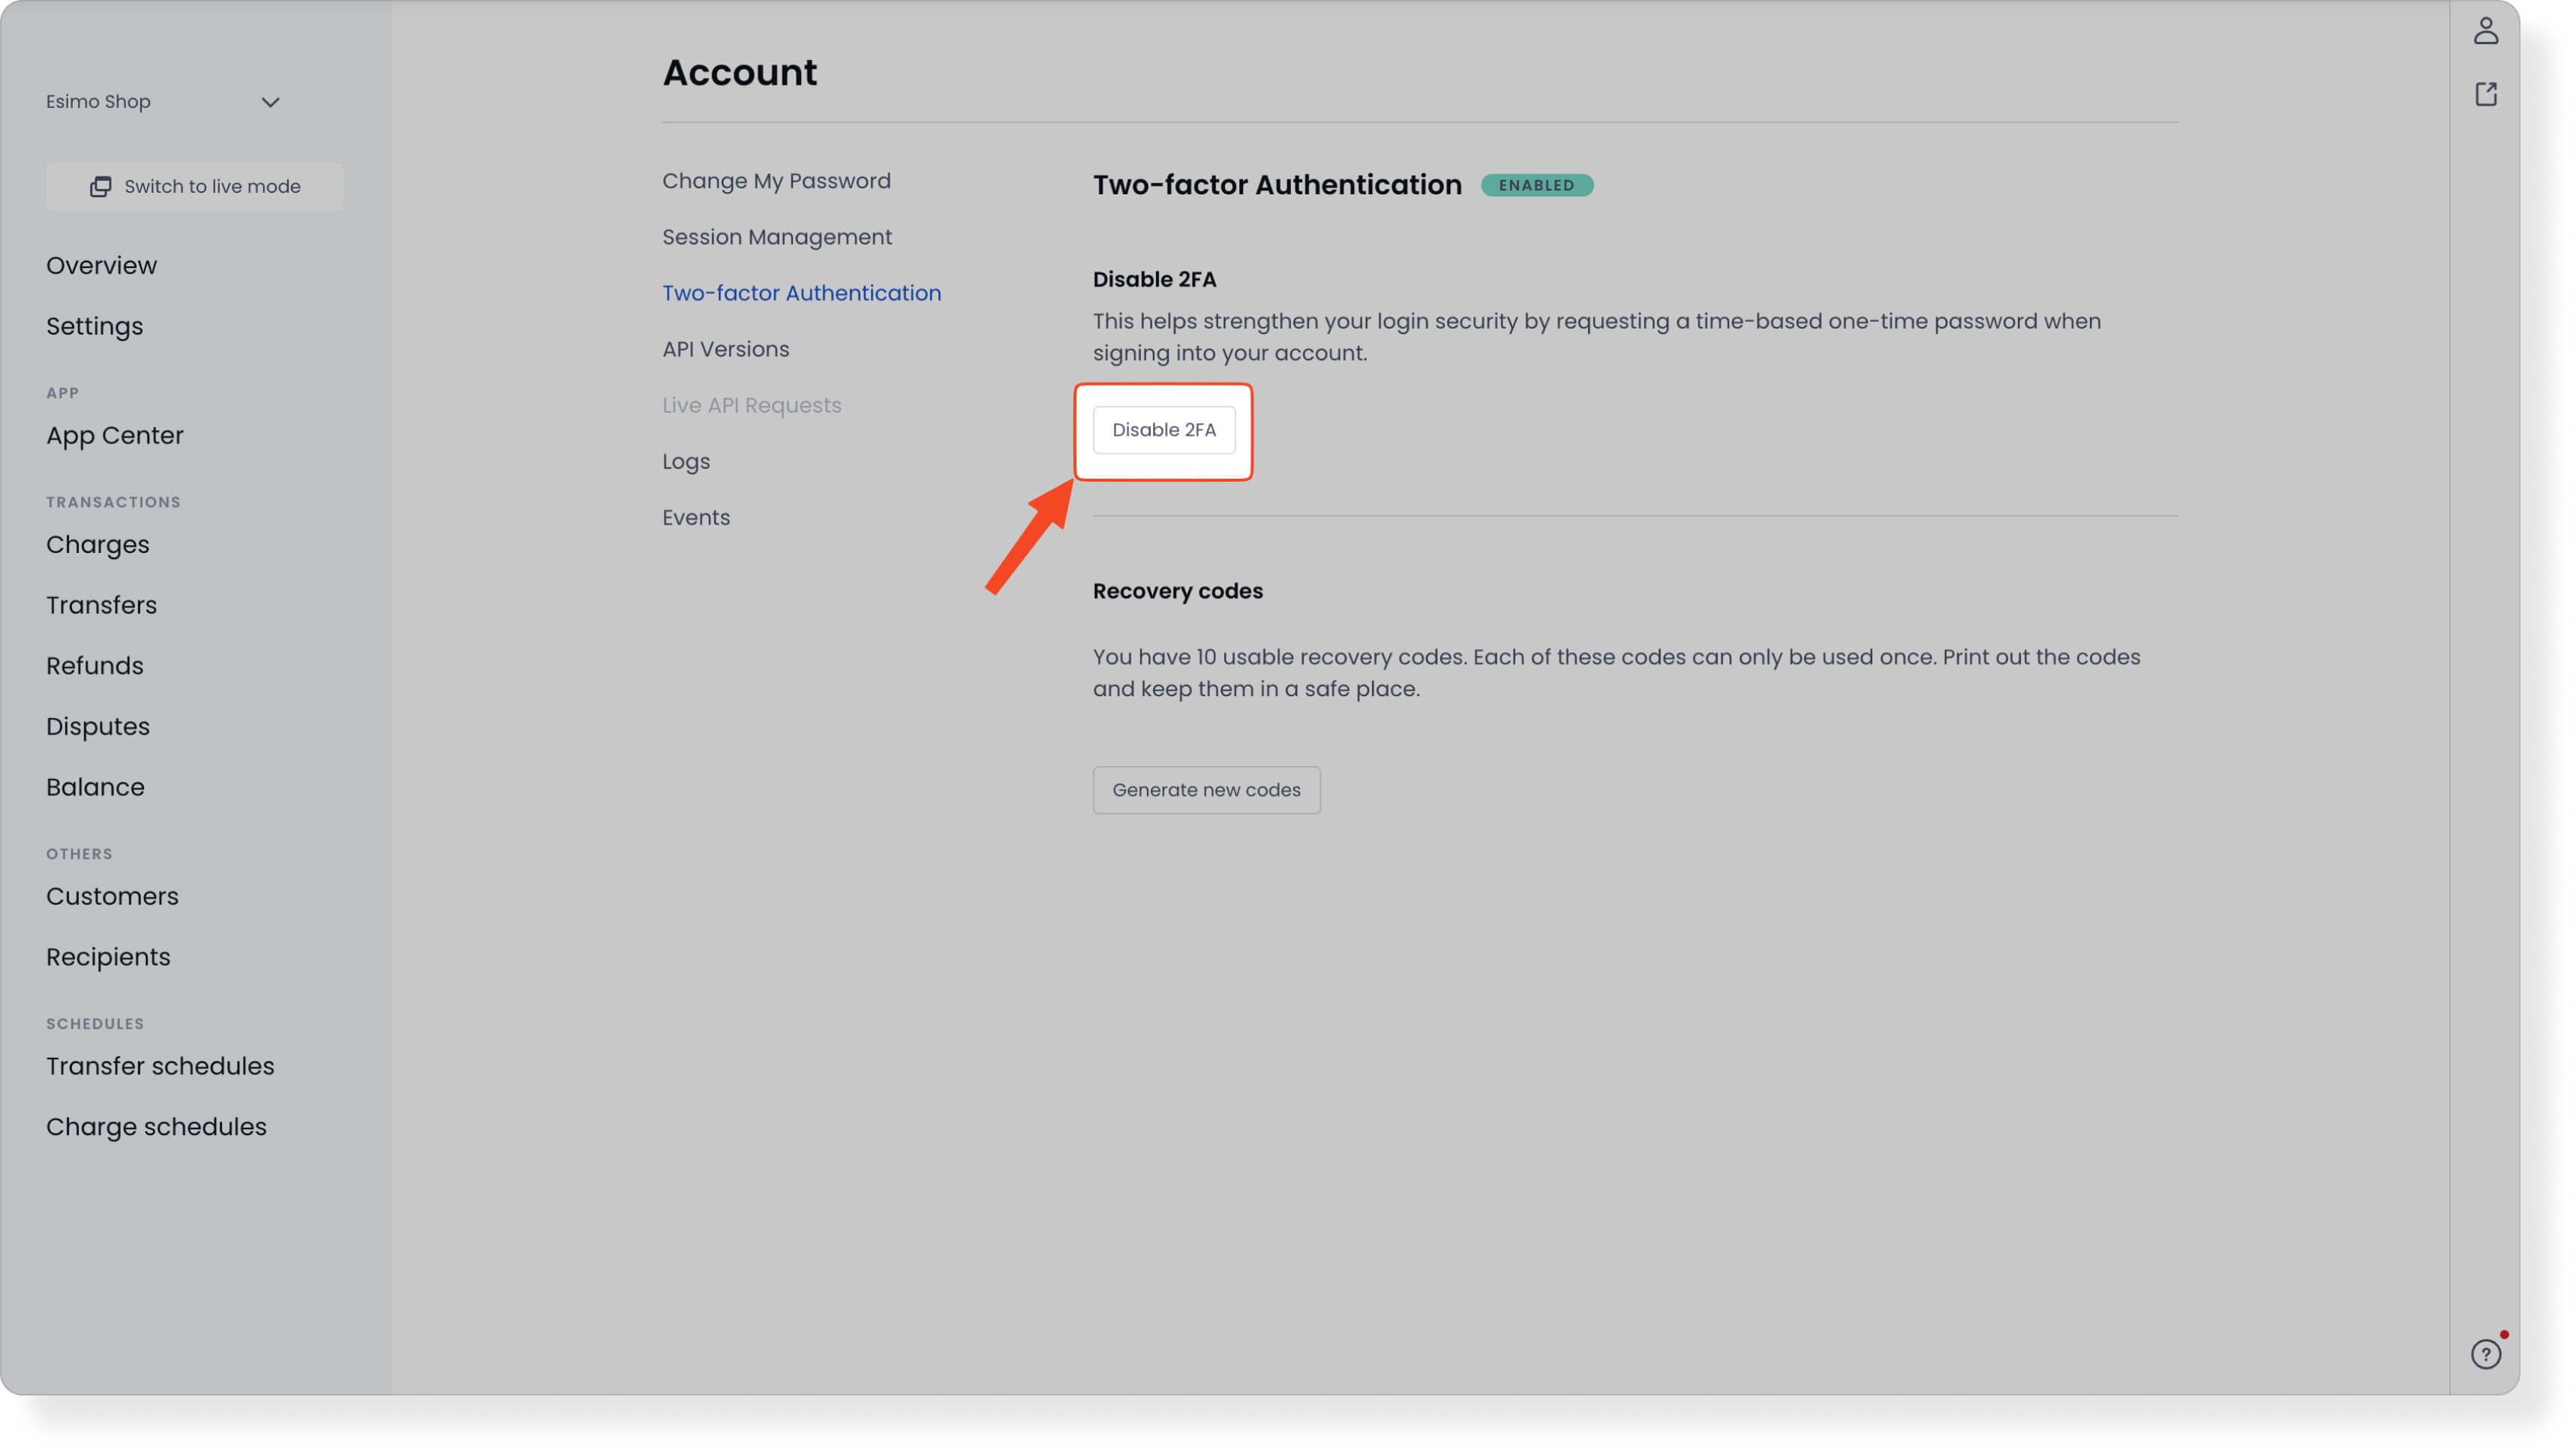2576x1451 pixels.
Task: View Charges under Transactions
Action: pyautogui.click(x=97, y=544)
